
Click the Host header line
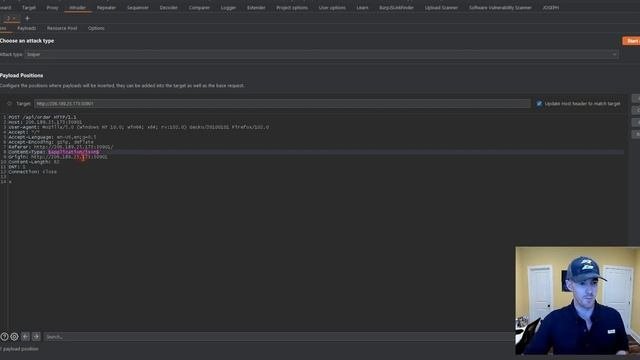click(x=45, y=122)
